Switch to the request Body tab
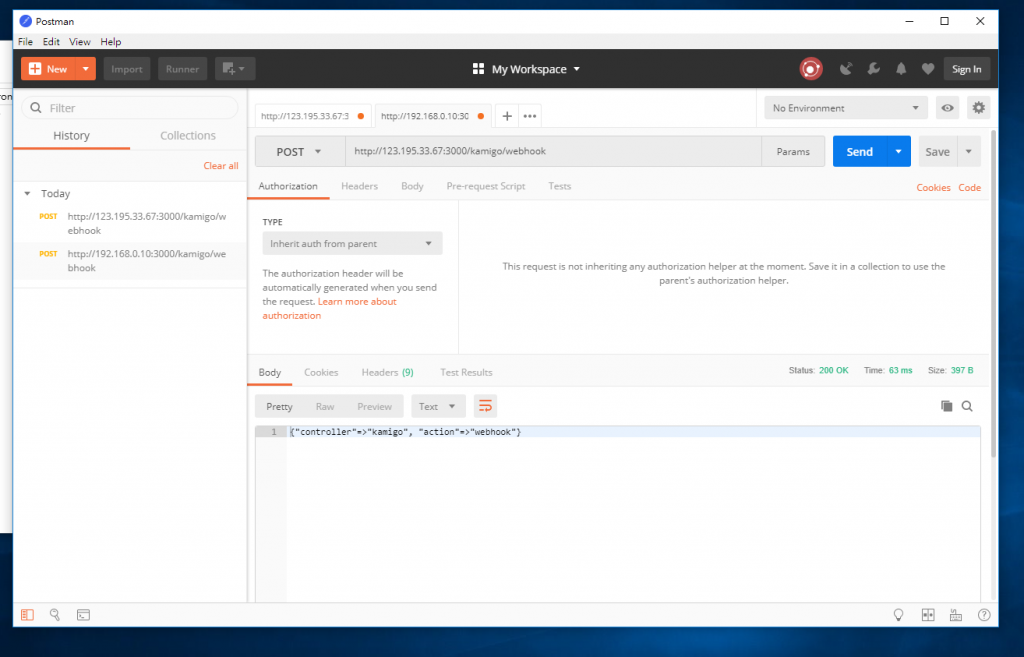 pyautogui.click(x=412, y=186)
